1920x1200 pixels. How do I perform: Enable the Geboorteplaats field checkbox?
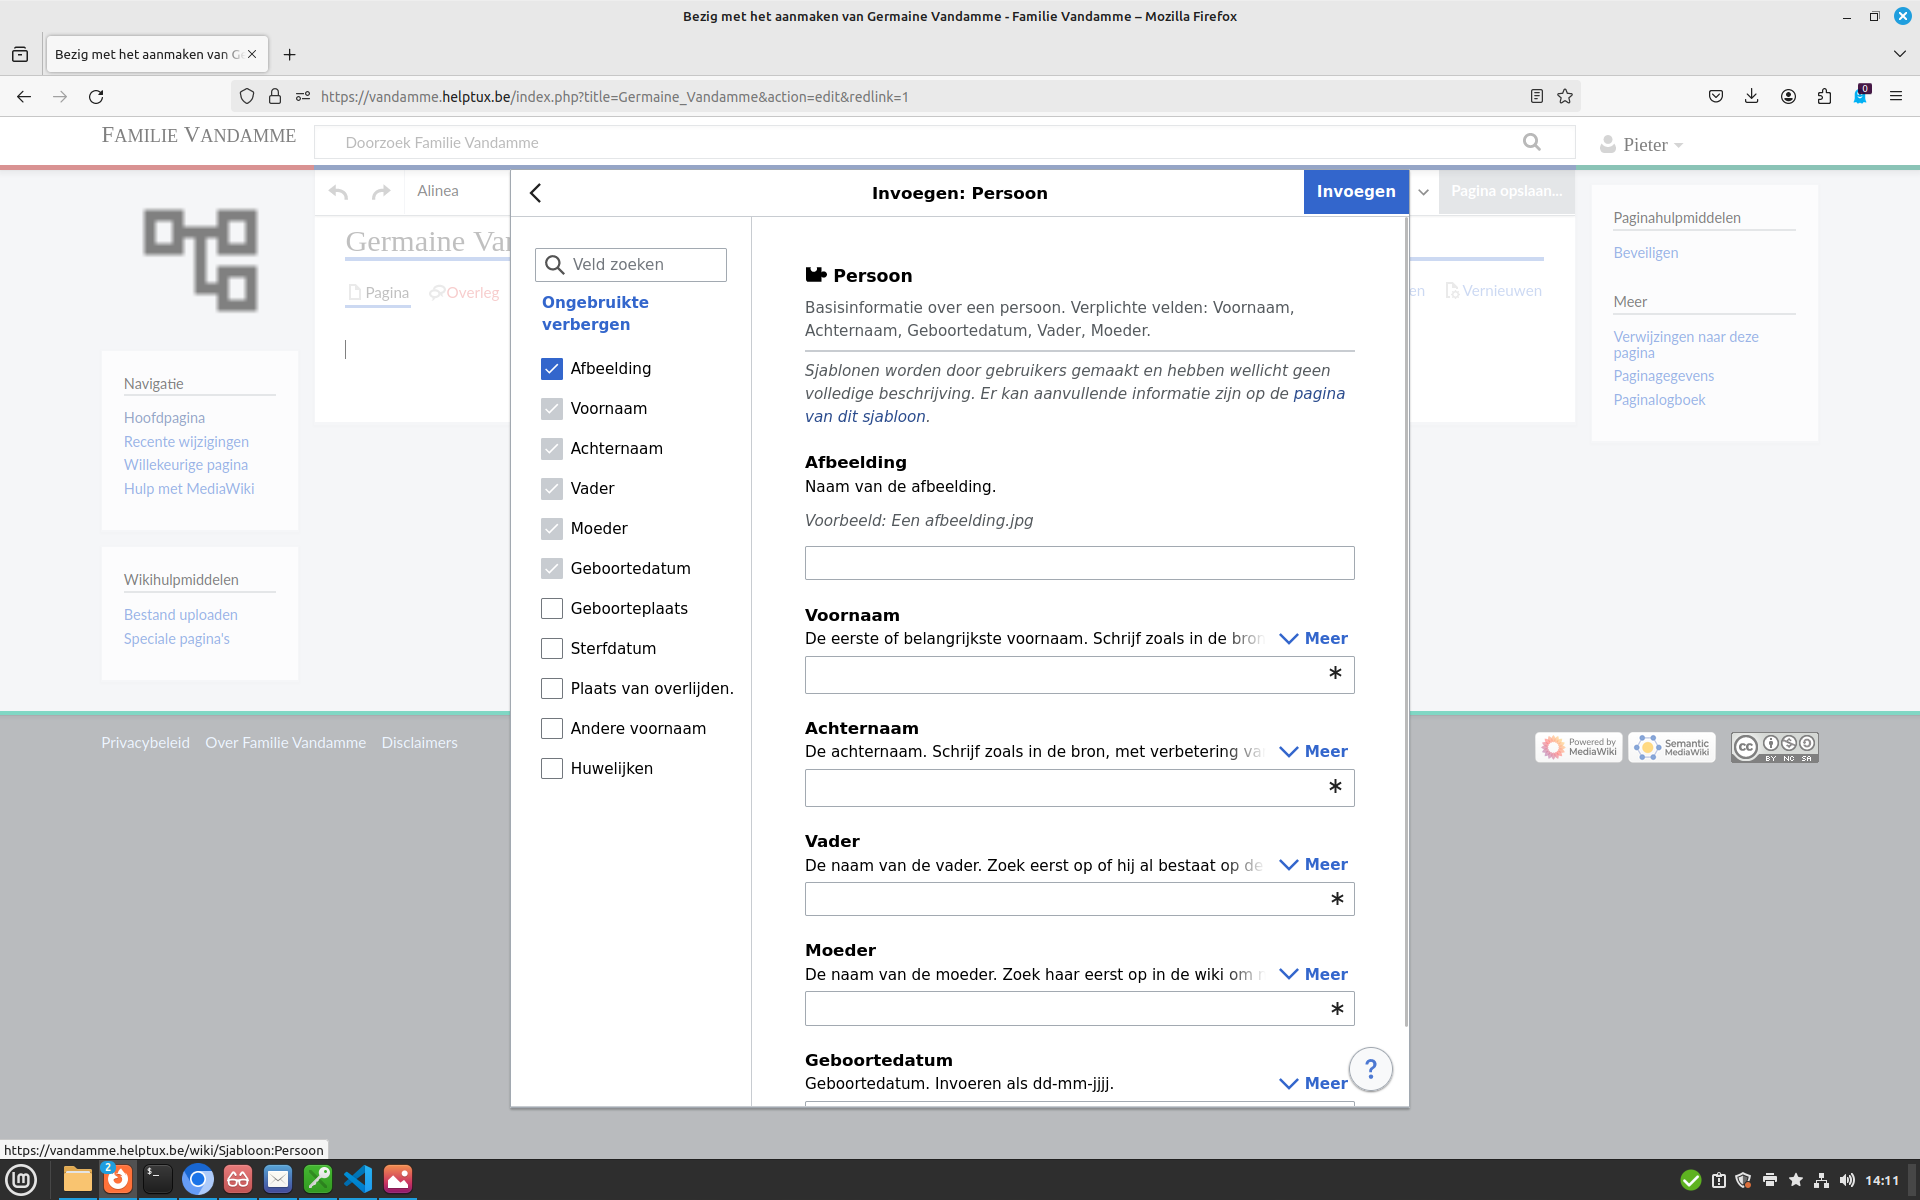[x=552, y=608]
